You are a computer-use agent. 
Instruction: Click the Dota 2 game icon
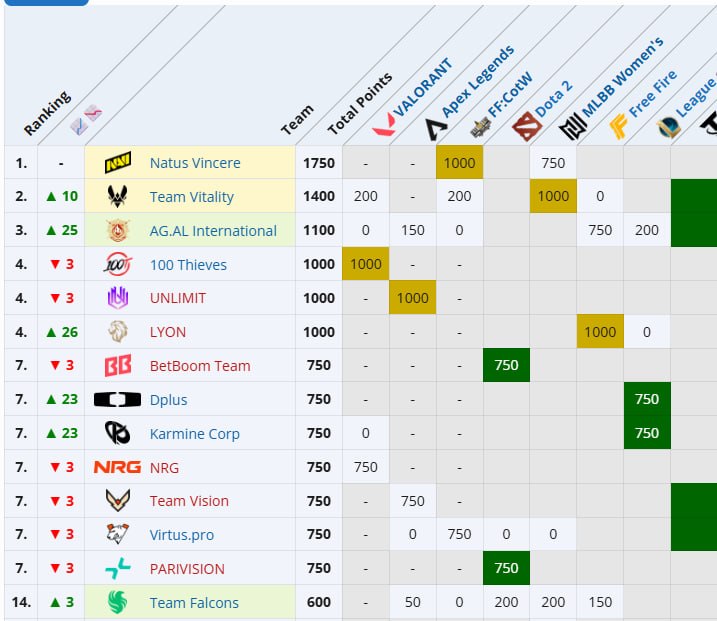527,126
